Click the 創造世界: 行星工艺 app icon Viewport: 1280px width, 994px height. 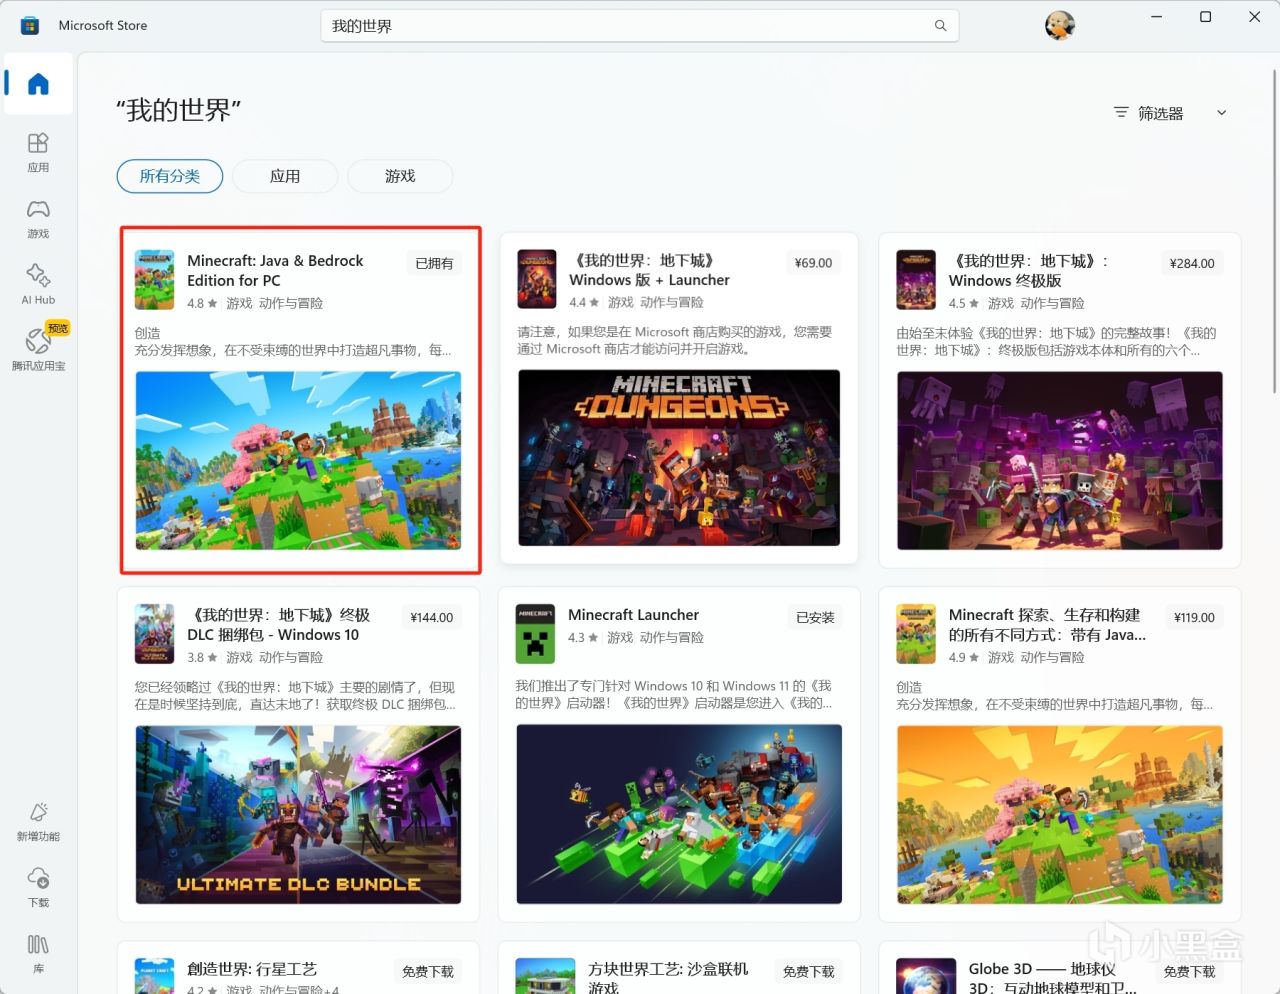tap(154, 976)
